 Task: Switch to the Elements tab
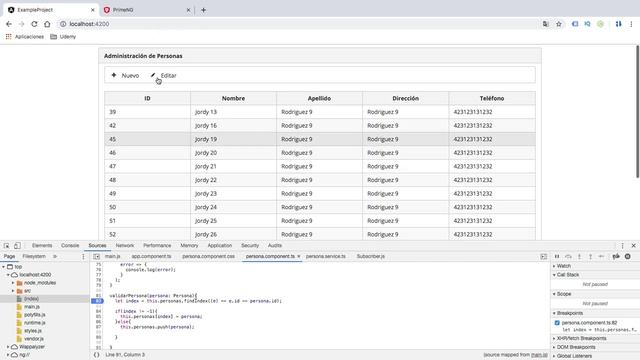tap(42, 246)
